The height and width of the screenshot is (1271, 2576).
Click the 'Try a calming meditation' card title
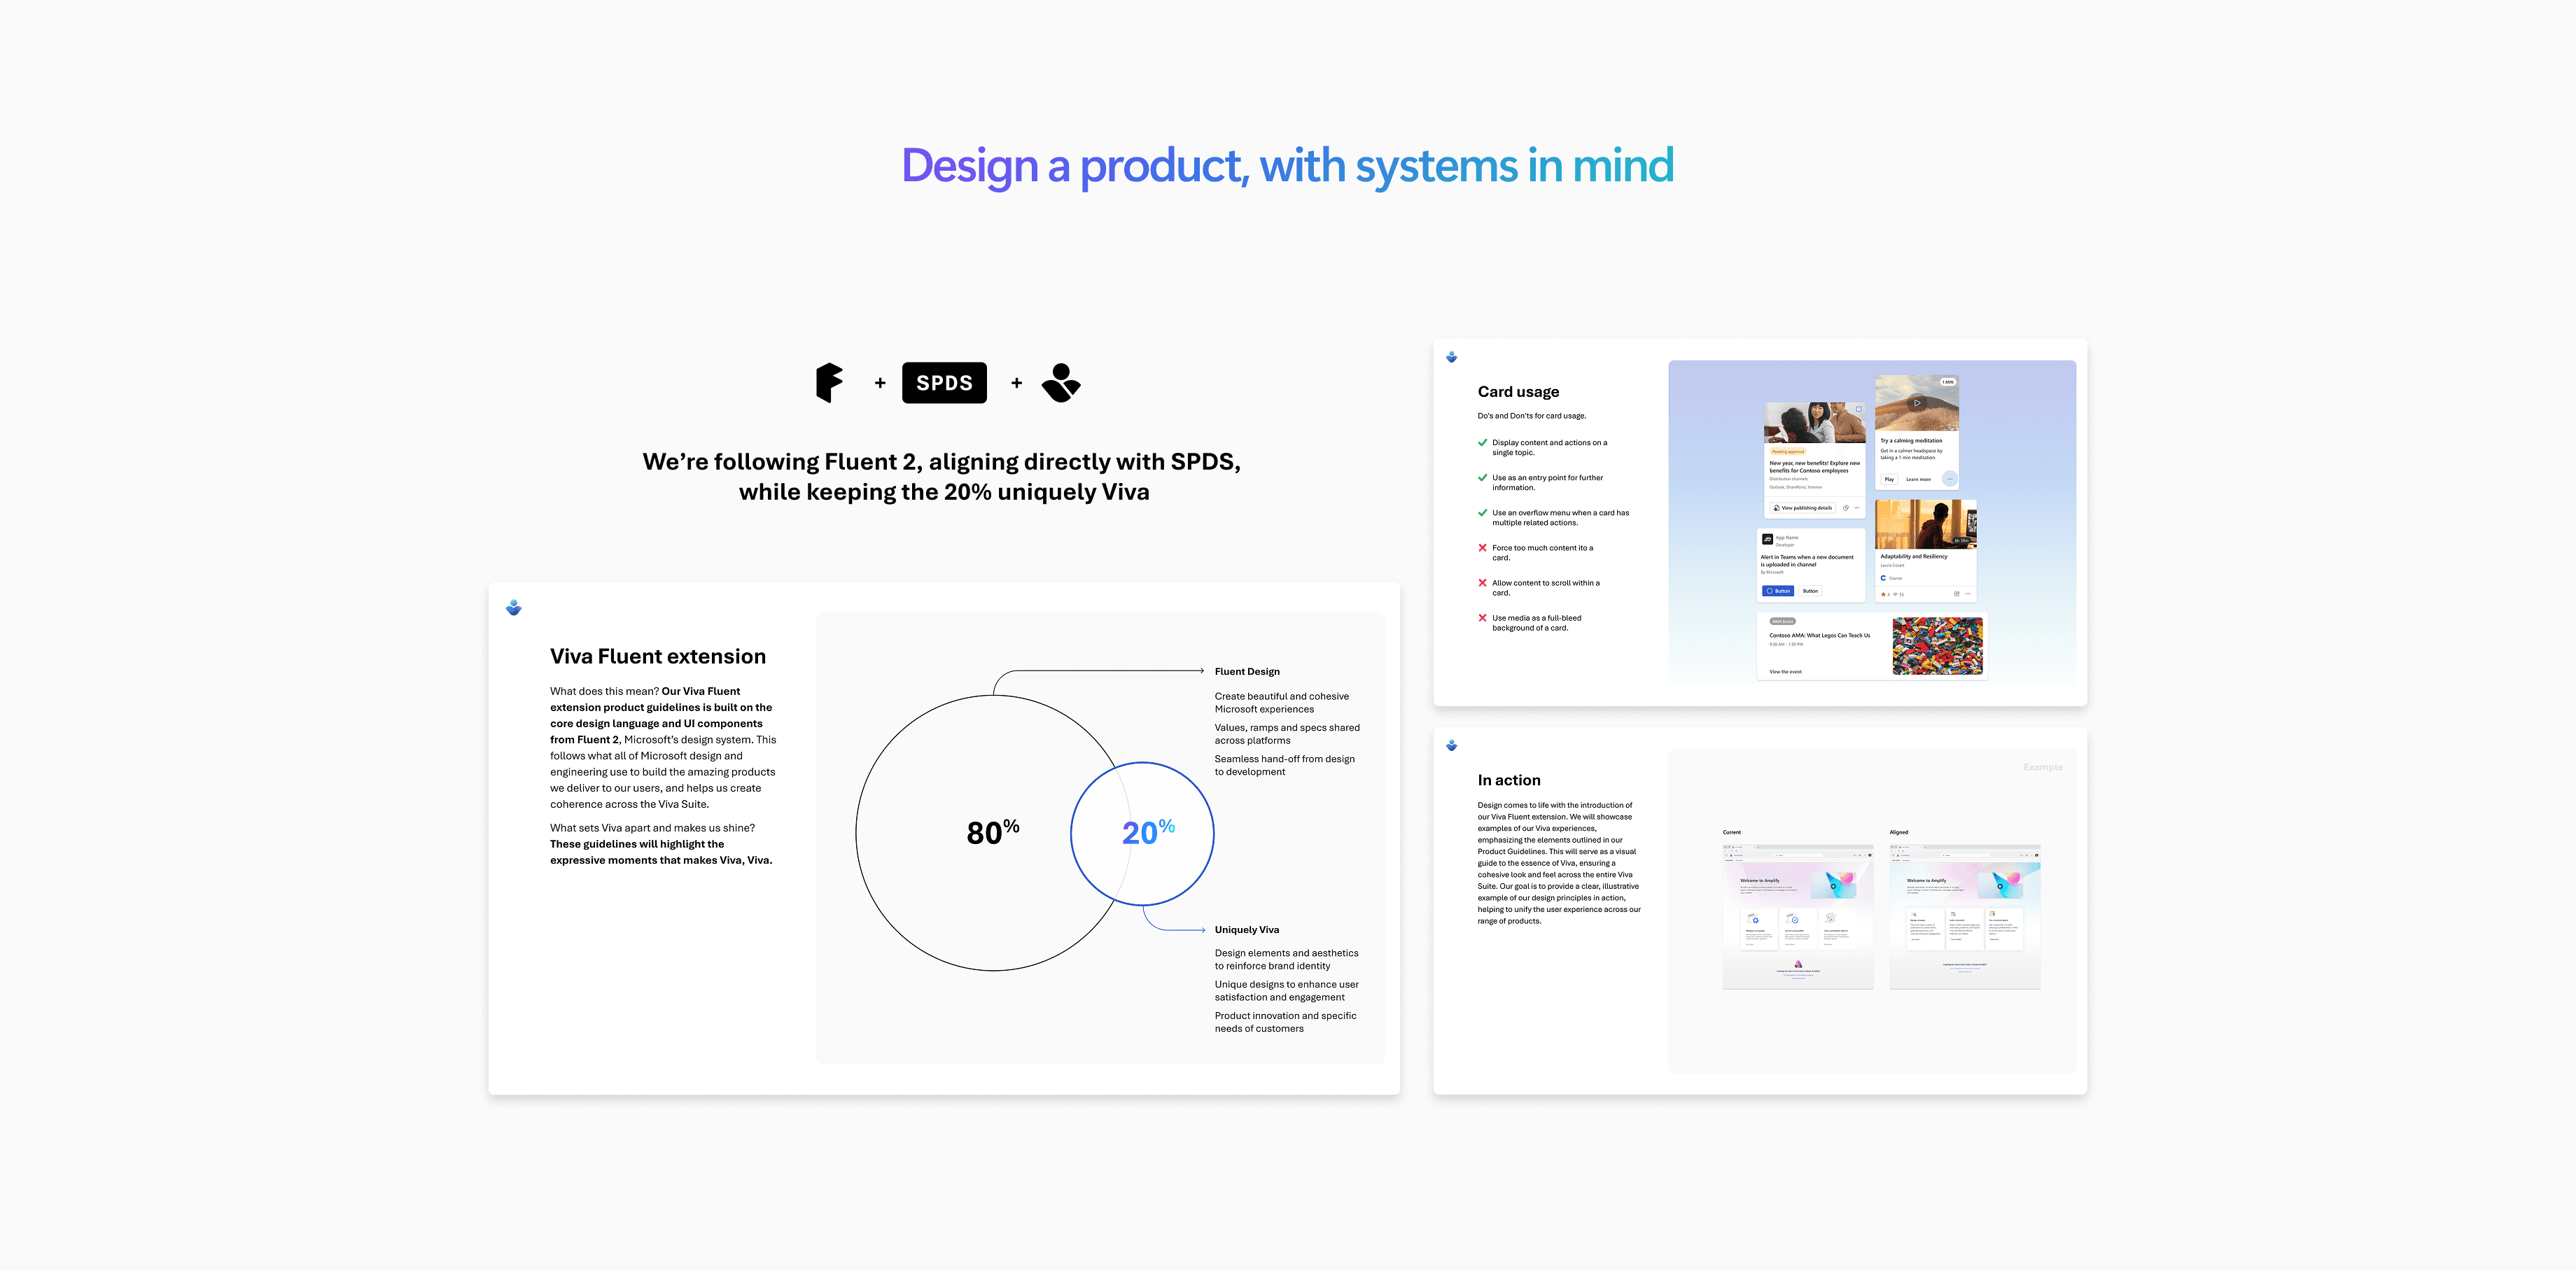(1911, 441)
